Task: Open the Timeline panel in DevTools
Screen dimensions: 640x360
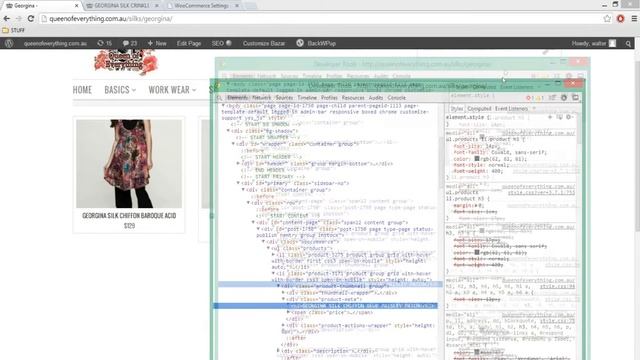Action: (307, 98)
